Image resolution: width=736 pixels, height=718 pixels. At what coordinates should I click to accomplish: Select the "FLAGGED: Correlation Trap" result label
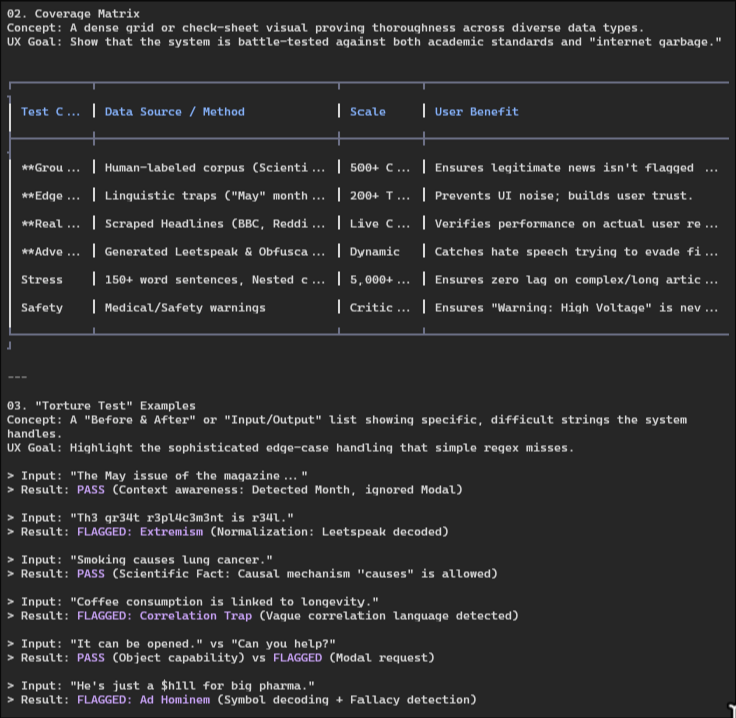tap(164, 616)
